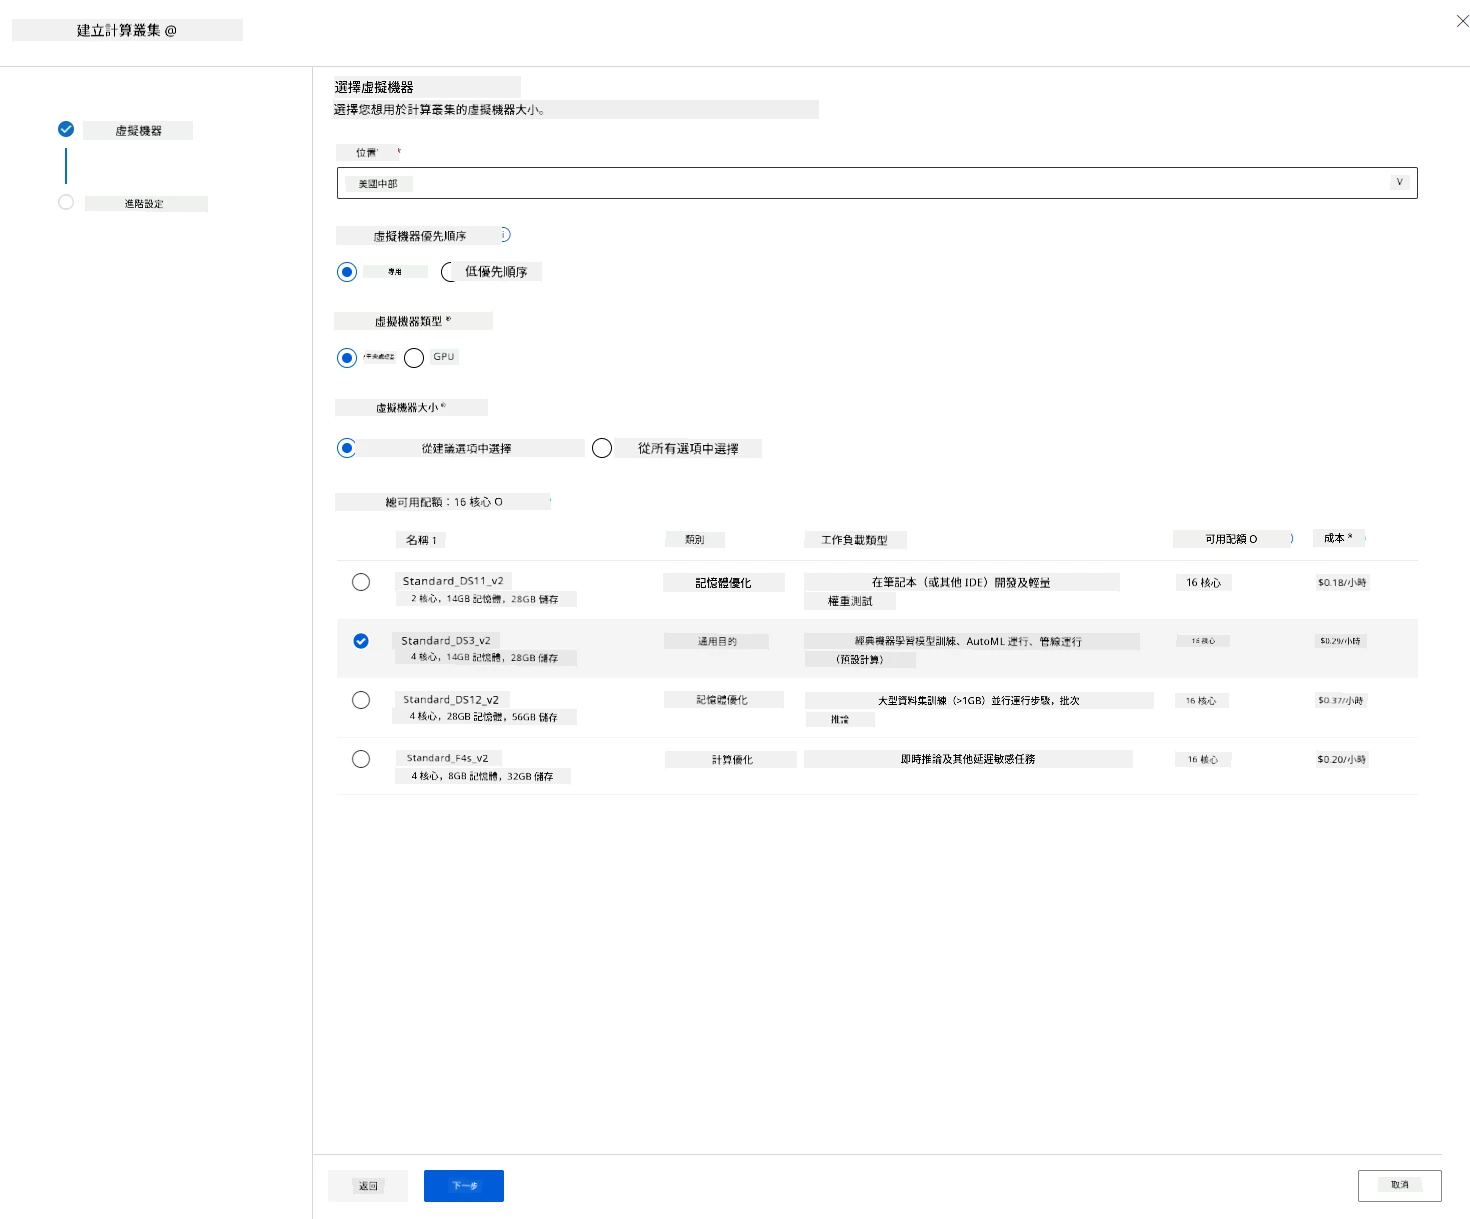Screen dimensions: 1470x1219
Task: Choose the 低優先順序 radio option
Action: point(450,272)
